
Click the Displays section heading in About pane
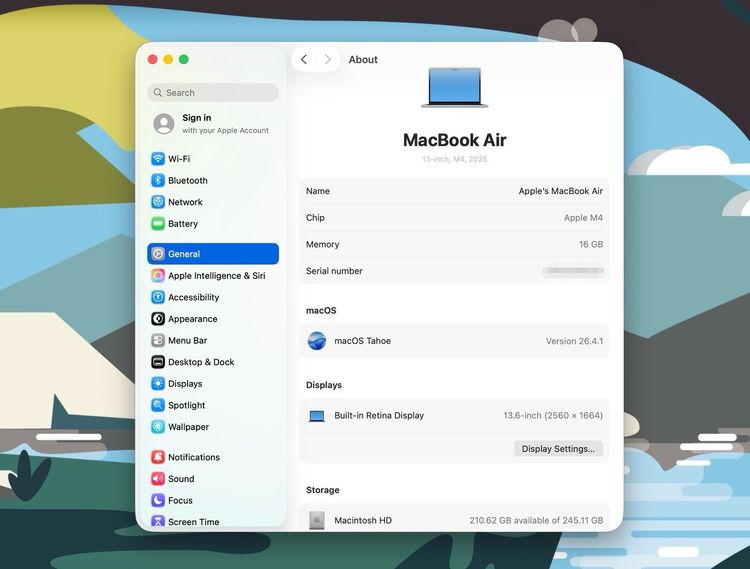(324, 385)
